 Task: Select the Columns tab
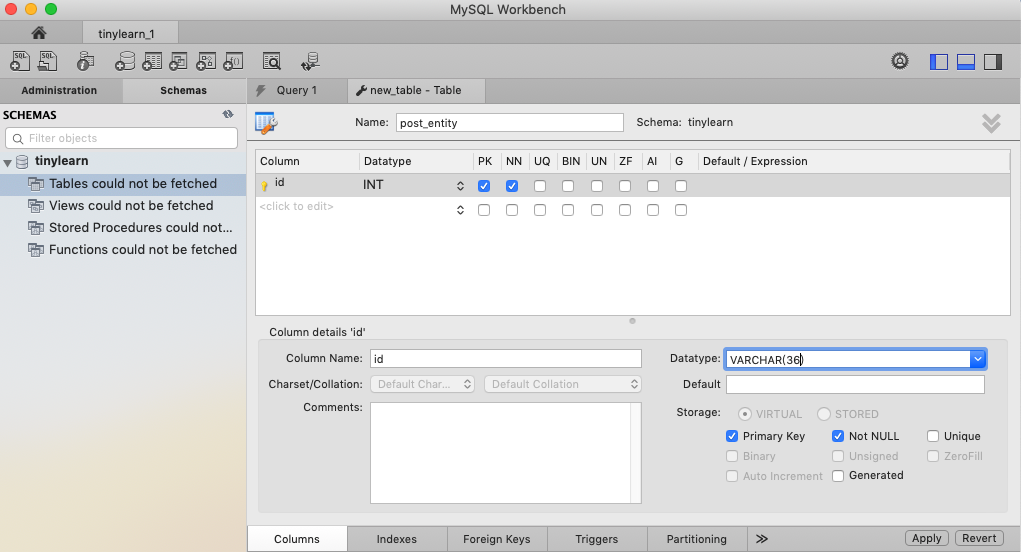[x=297, y=539]
